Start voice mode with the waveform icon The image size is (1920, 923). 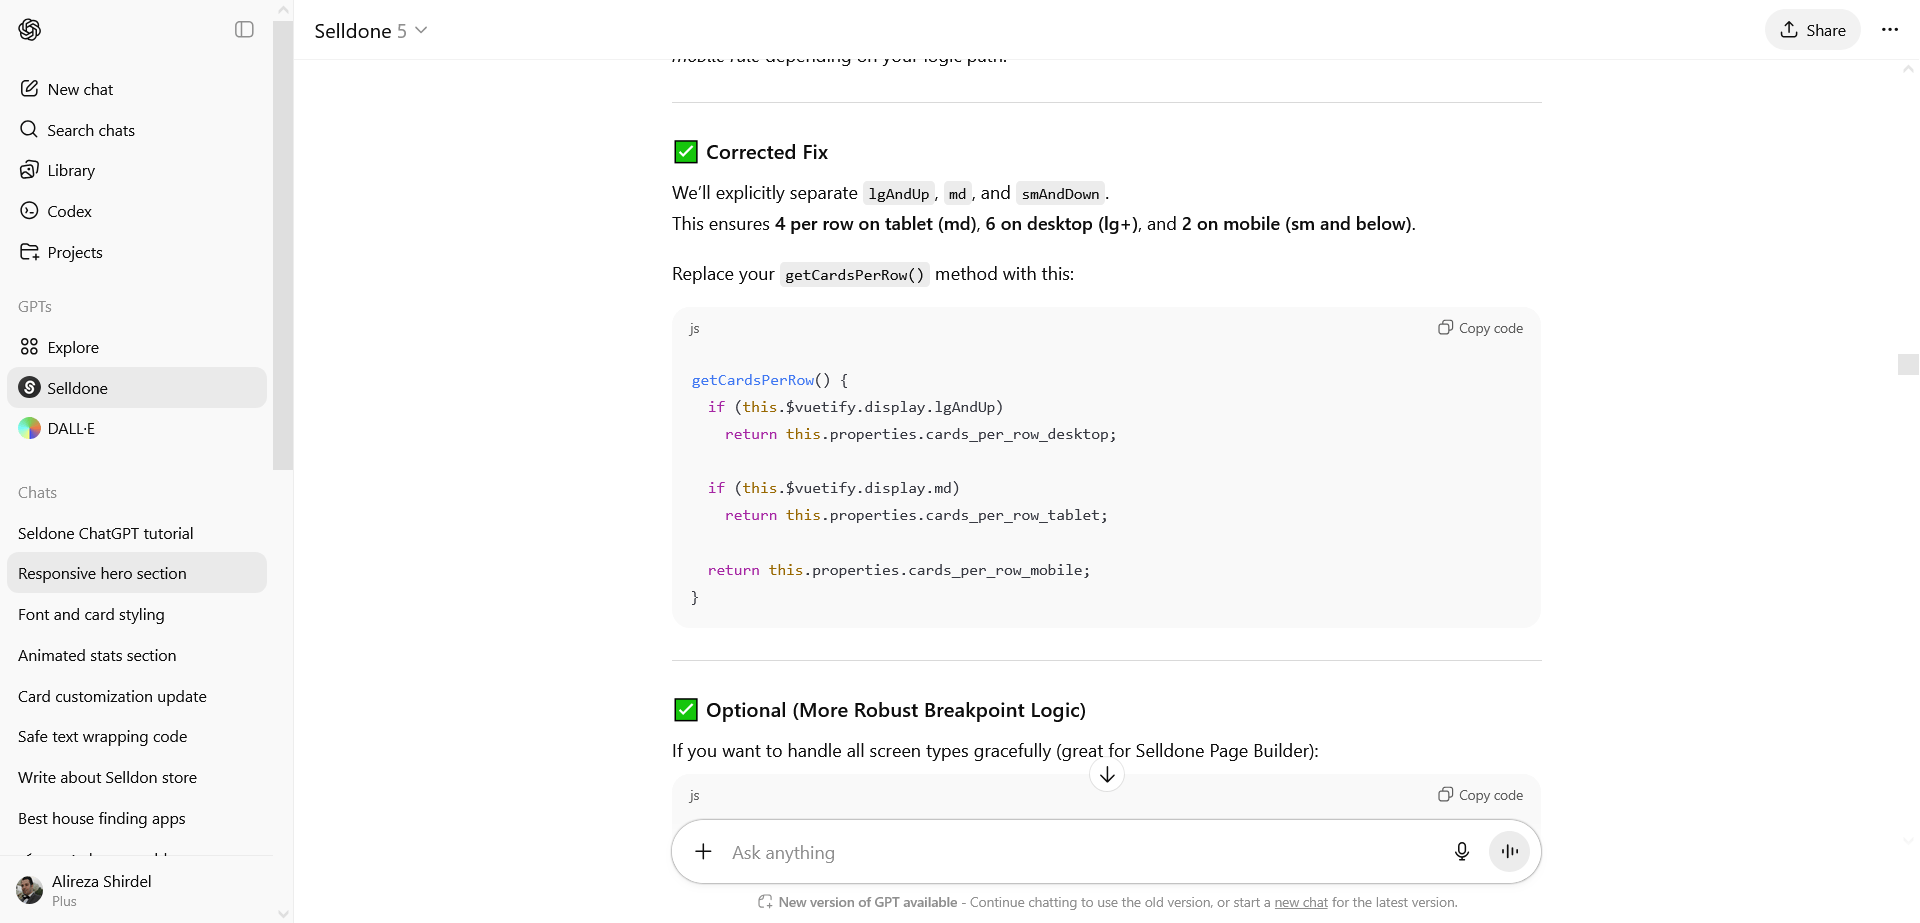point(1510,852)
